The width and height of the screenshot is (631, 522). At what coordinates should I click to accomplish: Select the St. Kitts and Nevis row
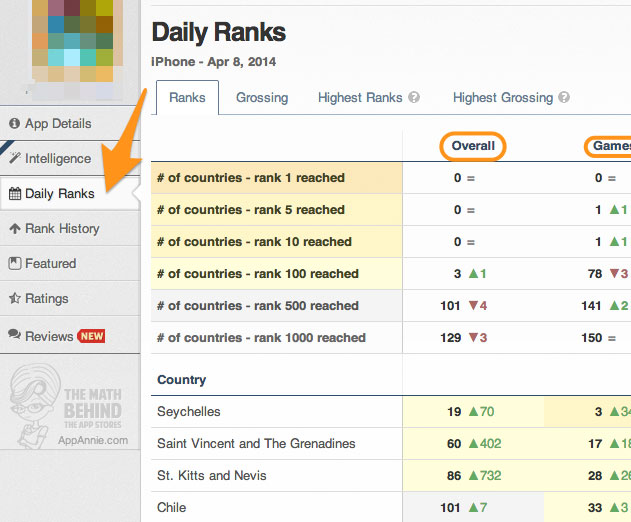click(391, 476)
